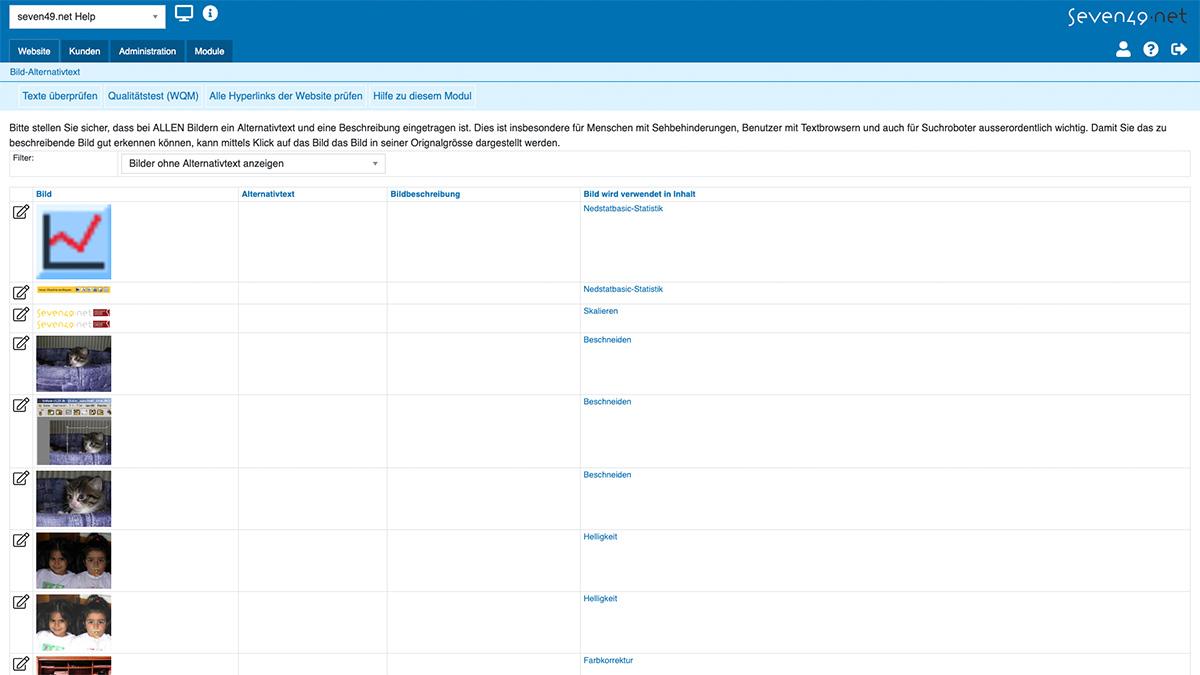Open the seven49.net Help site selector dropdown

(85, 16)
